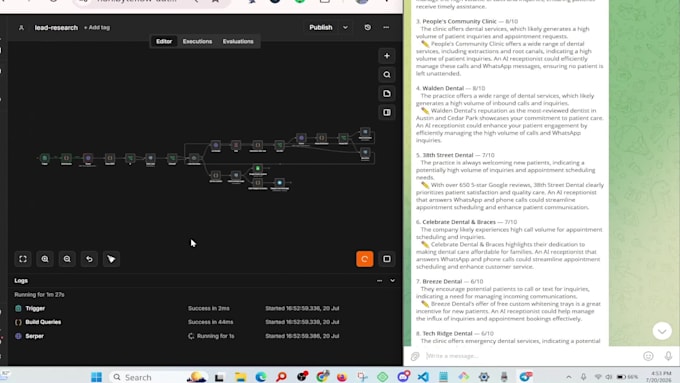Open the add node panel plus icon
The height and width of the screenshot is (383, 680).
point(387,56)
